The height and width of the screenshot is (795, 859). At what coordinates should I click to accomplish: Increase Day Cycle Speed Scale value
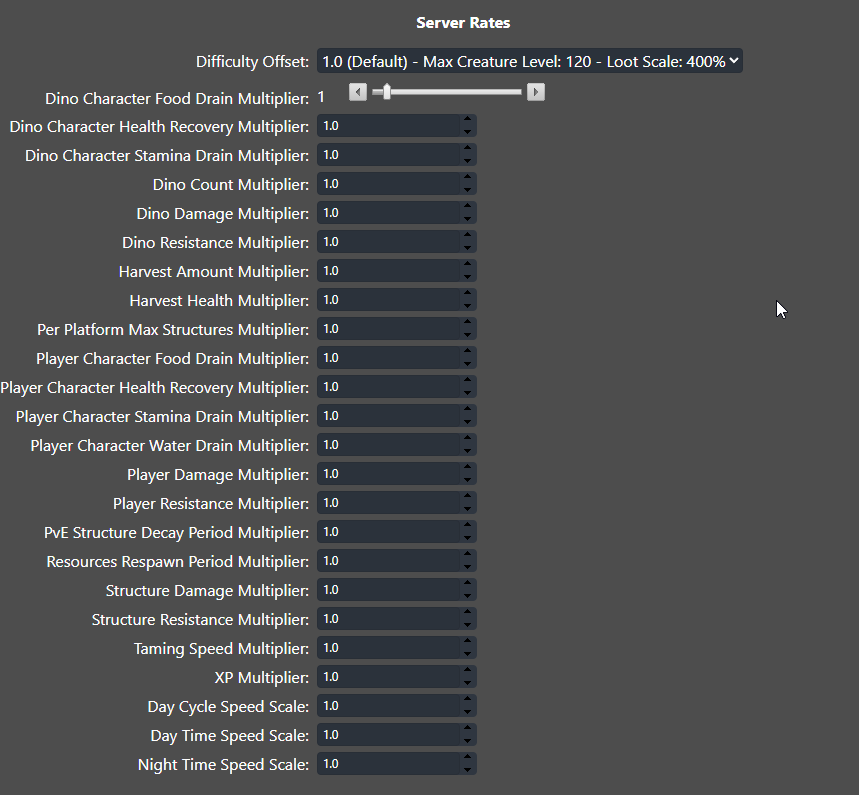(x=467, y=701)
